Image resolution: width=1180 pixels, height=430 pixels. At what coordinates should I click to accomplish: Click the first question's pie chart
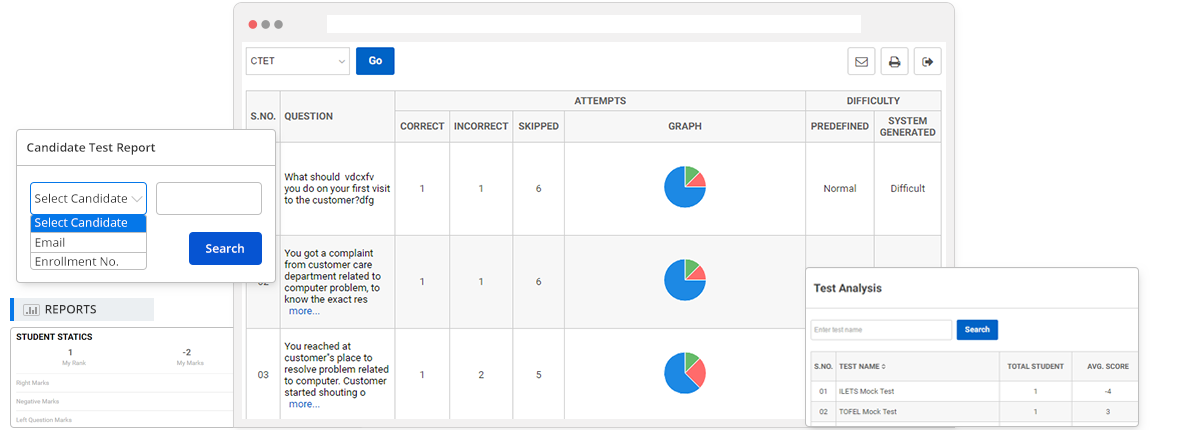click(685, 187)
